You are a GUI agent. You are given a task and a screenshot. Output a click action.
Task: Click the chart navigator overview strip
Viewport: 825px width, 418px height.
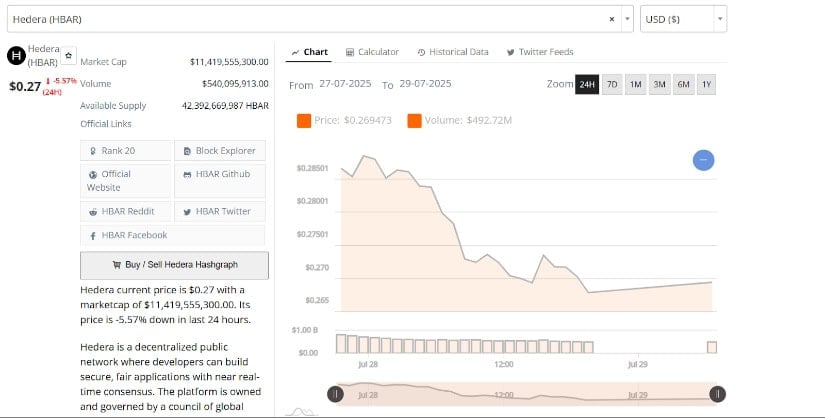pos(526,394)
